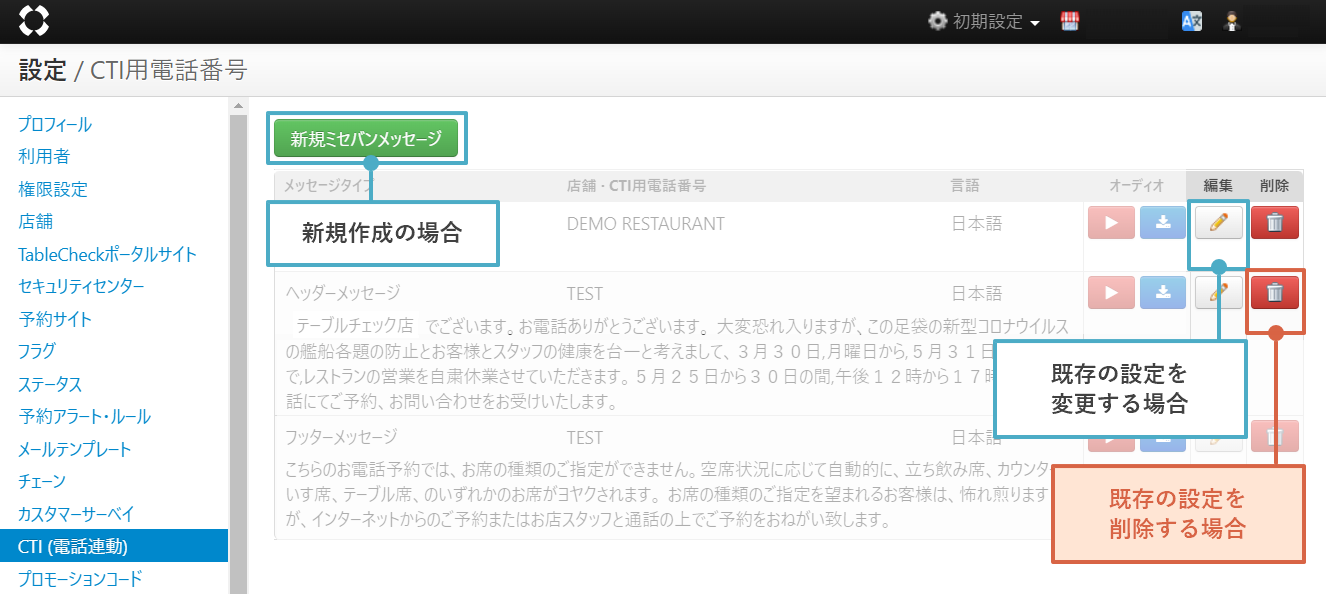Click the TableCheck logo icon
The width and height of the screenshot is (1326, 594).
pyautogui.click(x=33, y=21)
